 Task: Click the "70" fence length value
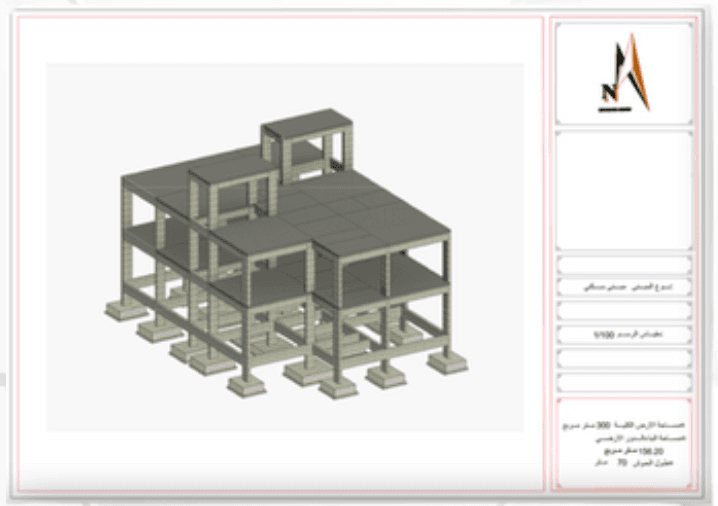pos(622,463)
